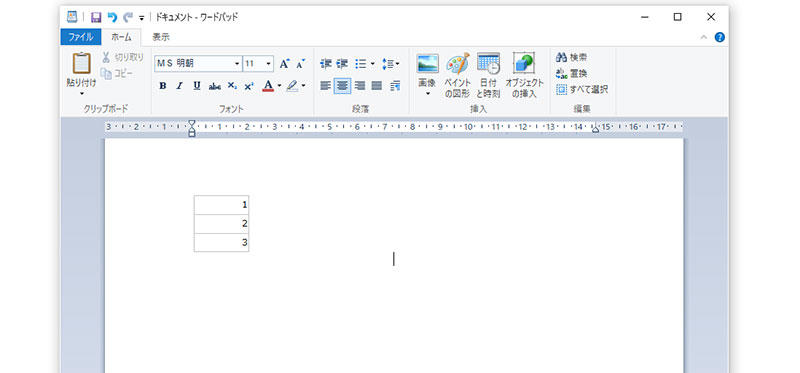Insert a picture with 画像 icon
The width and height of the screenshot is (800, 373).
click(427, 64)
